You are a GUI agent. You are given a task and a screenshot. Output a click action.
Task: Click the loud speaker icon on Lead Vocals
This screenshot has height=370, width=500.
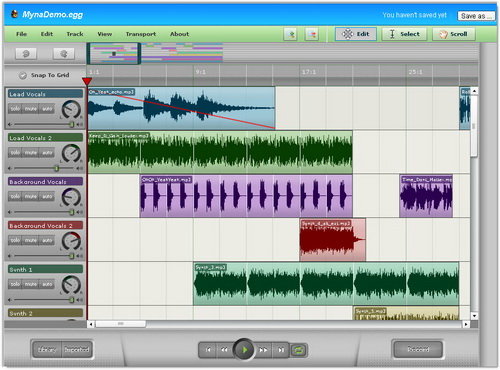pyautogui.click(x=80, y=124)
